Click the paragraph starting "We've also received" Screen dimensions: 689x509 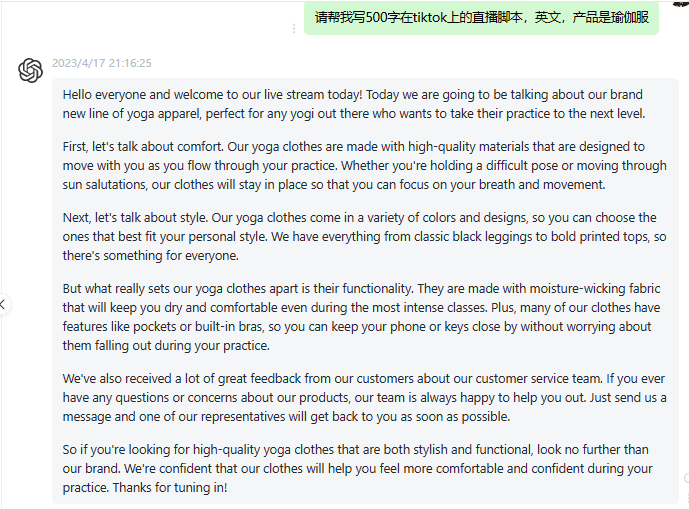pos(364,397)
